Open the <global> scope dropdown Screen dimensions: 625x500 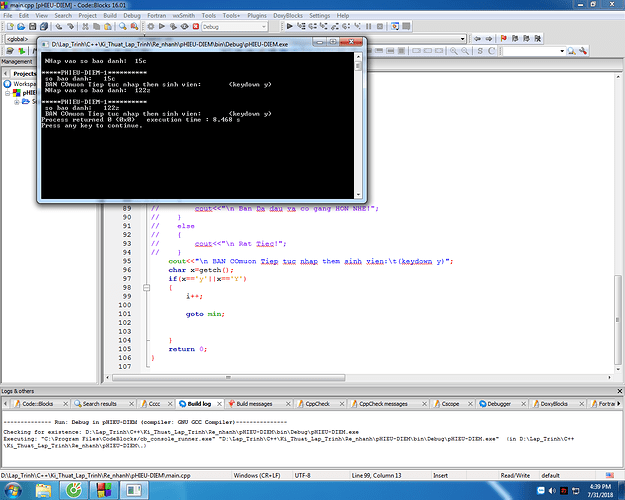click(x=18, y=40)
